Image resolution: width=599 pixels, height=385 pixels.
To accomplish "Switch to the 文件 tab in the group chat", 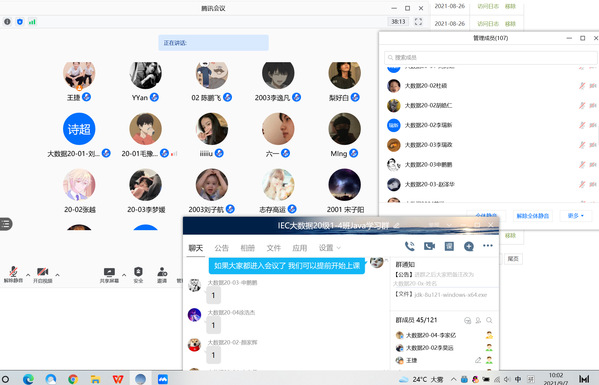I will click(x=274, y=248).
